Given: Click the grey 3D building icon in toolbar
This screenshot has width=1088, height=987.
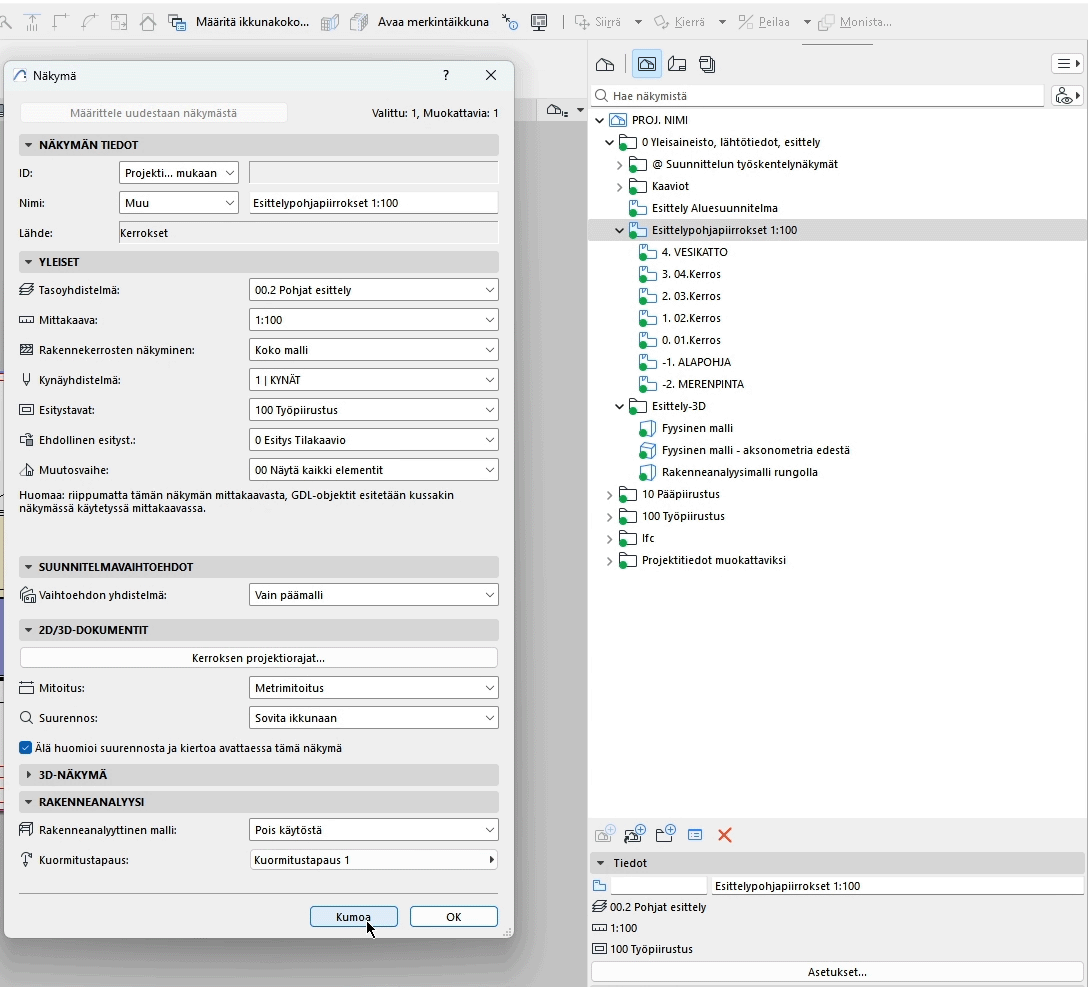Looking at the screenshot, I should [330, 22].
